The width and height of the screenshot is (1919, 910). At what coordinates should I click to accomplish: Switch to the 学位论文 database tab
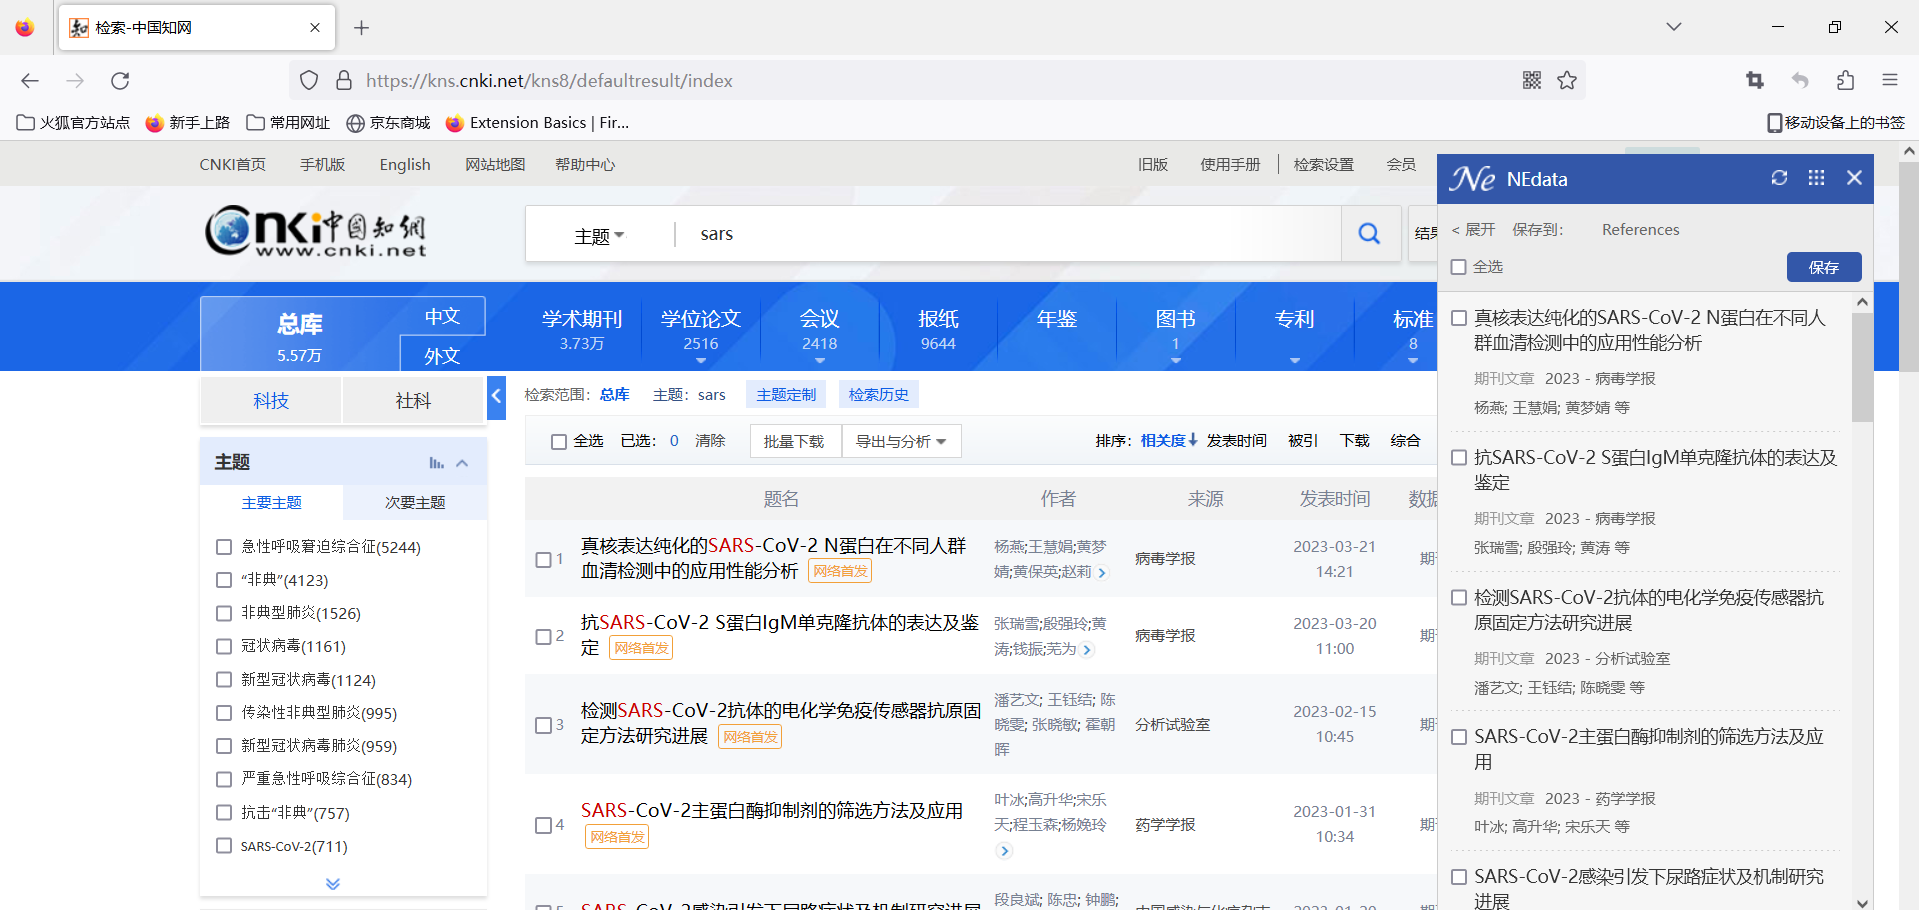pos(701,329)
